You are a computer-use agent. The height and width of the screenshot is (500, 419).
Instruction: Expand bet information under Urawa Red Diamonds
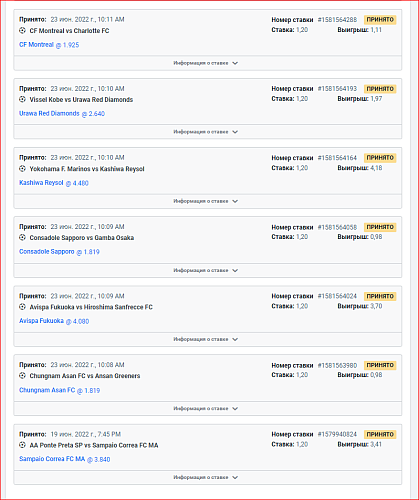tap(207, 132)
